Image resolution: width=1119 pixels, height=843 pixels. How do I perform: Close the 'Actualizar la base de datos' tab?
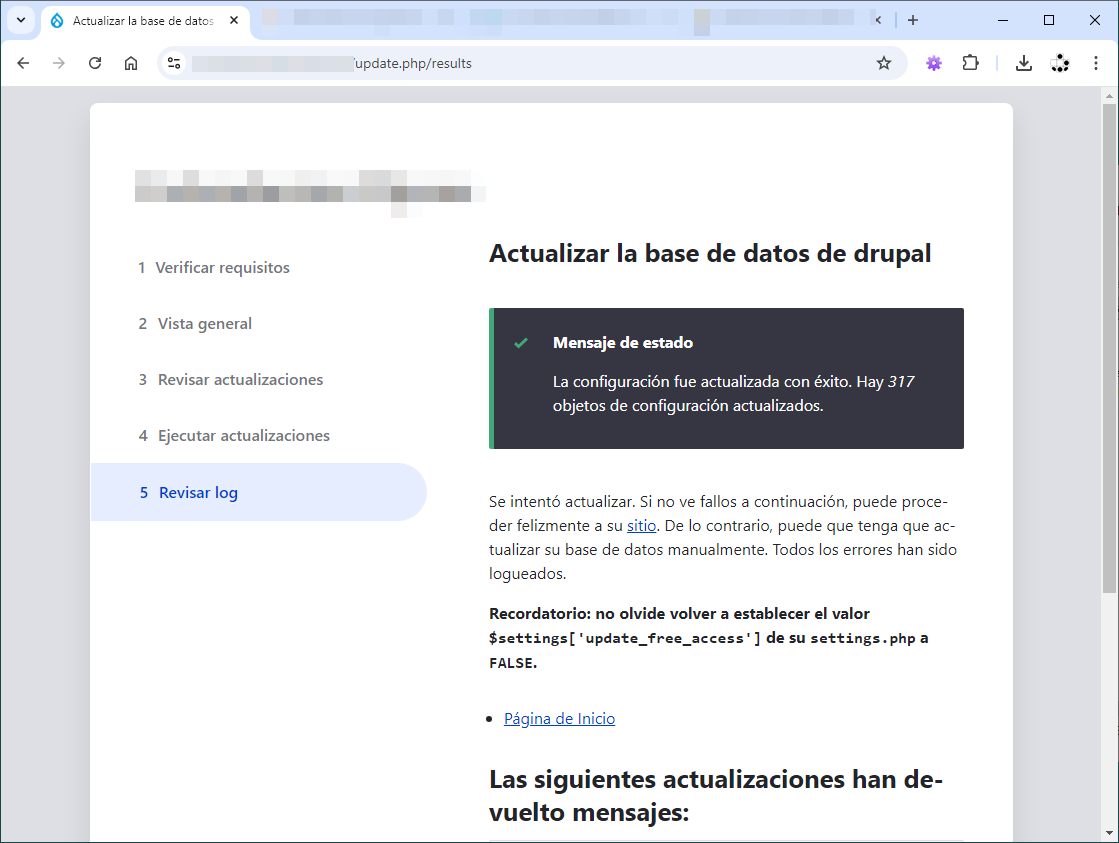(233, 21)
